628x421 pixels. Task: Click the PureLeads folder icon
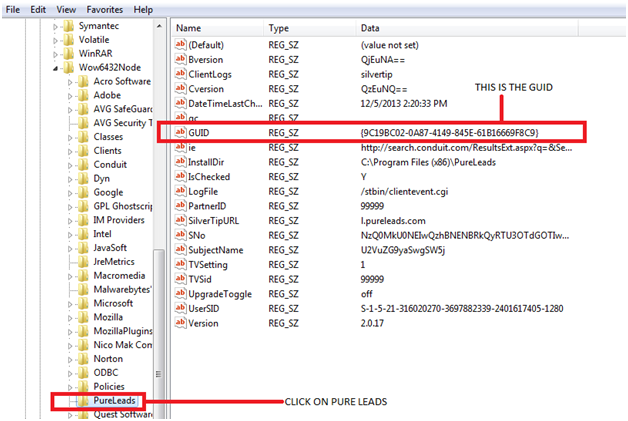click(69, 401)
